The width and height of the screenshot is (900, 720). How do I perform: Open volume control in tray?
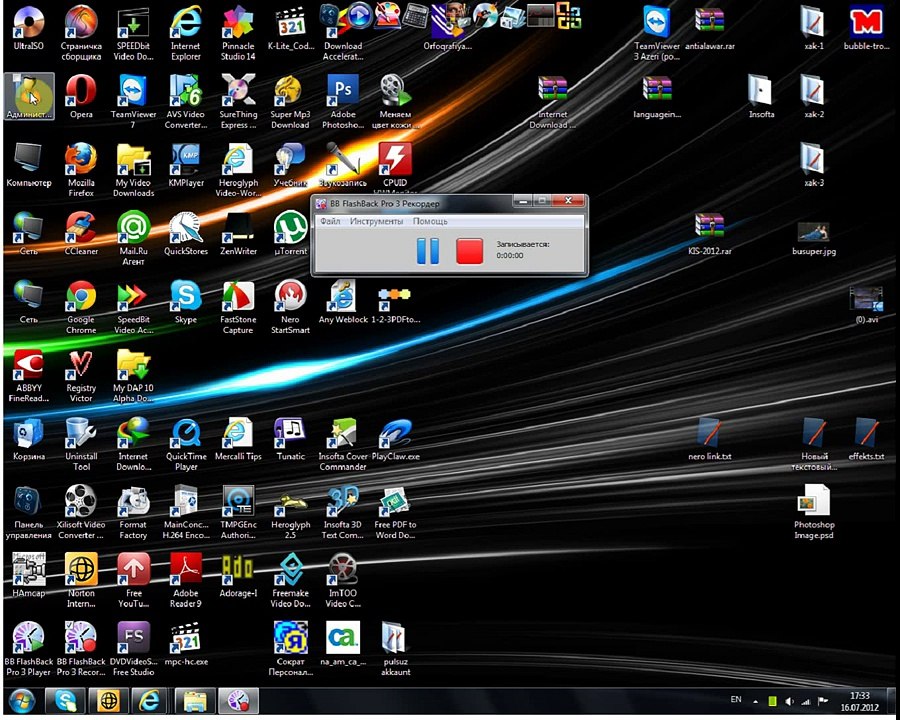tap(789, 701)
